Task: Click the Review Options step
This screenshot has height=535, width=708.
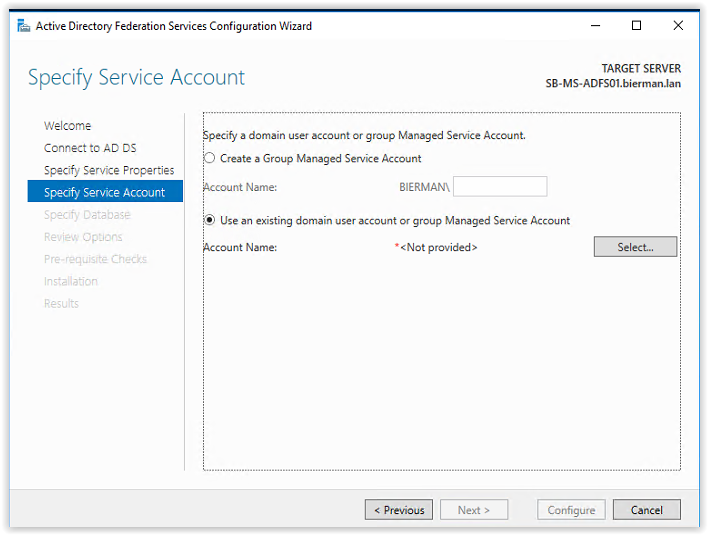Action: pyautogui.click(x=83, y=237)
